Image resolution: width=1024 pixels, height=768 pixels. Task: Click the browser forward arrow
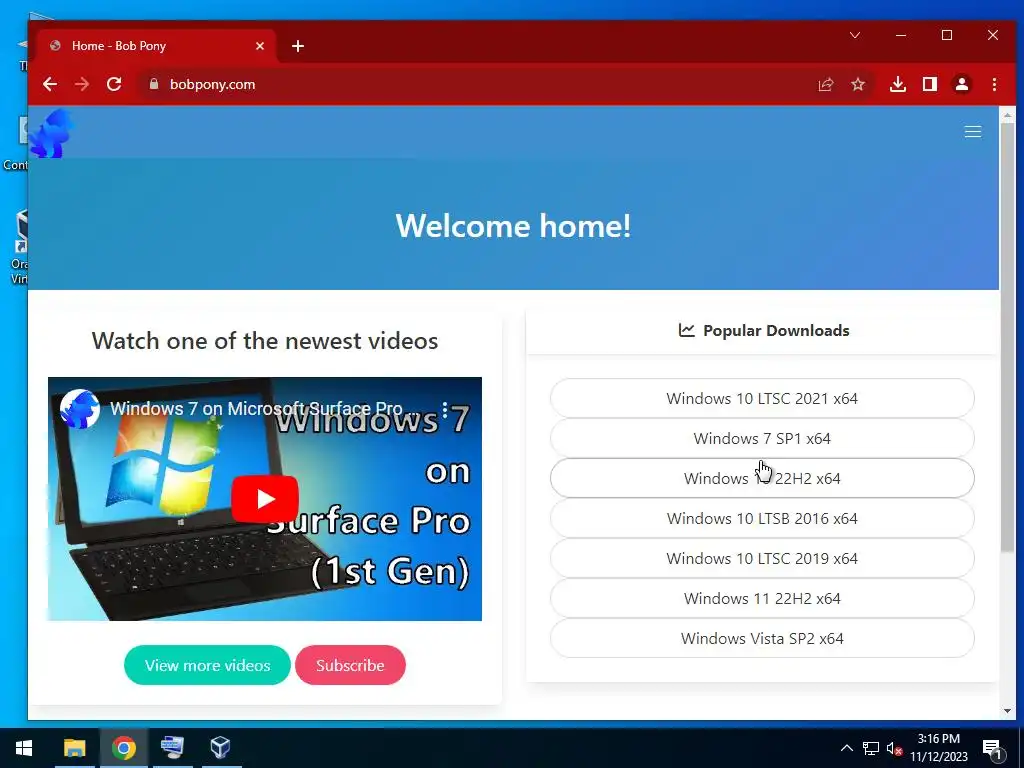coord(82,84)
